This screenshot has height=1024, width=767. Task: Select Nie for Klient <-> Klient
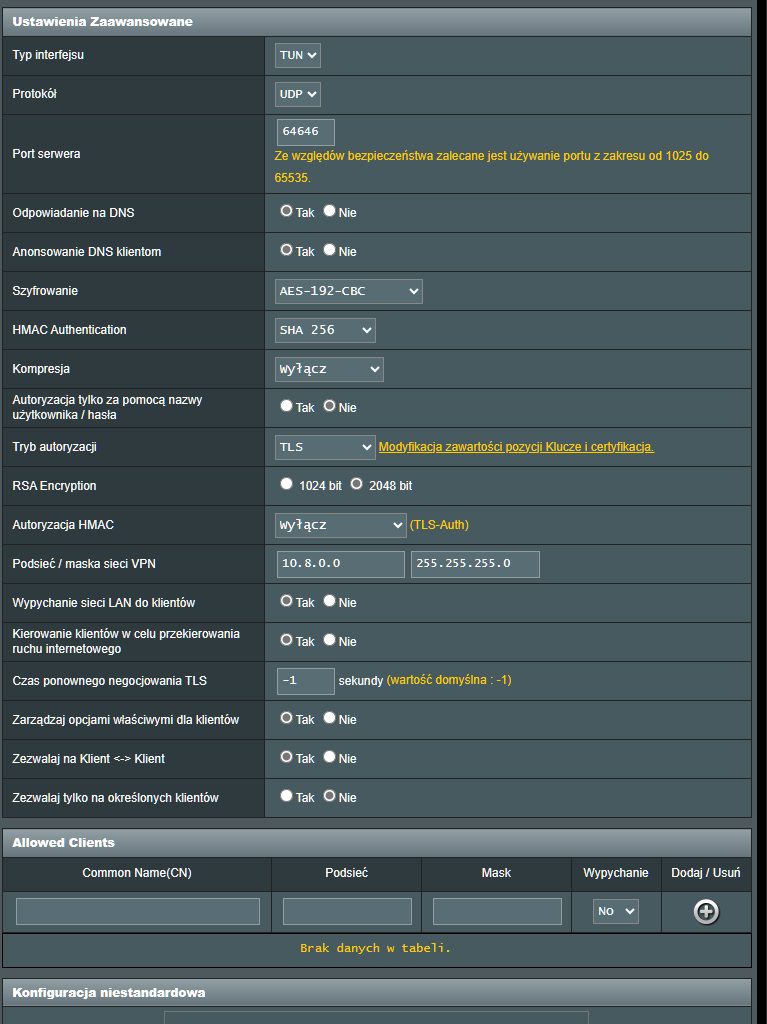pyautogui.click(x=329, y=757)
